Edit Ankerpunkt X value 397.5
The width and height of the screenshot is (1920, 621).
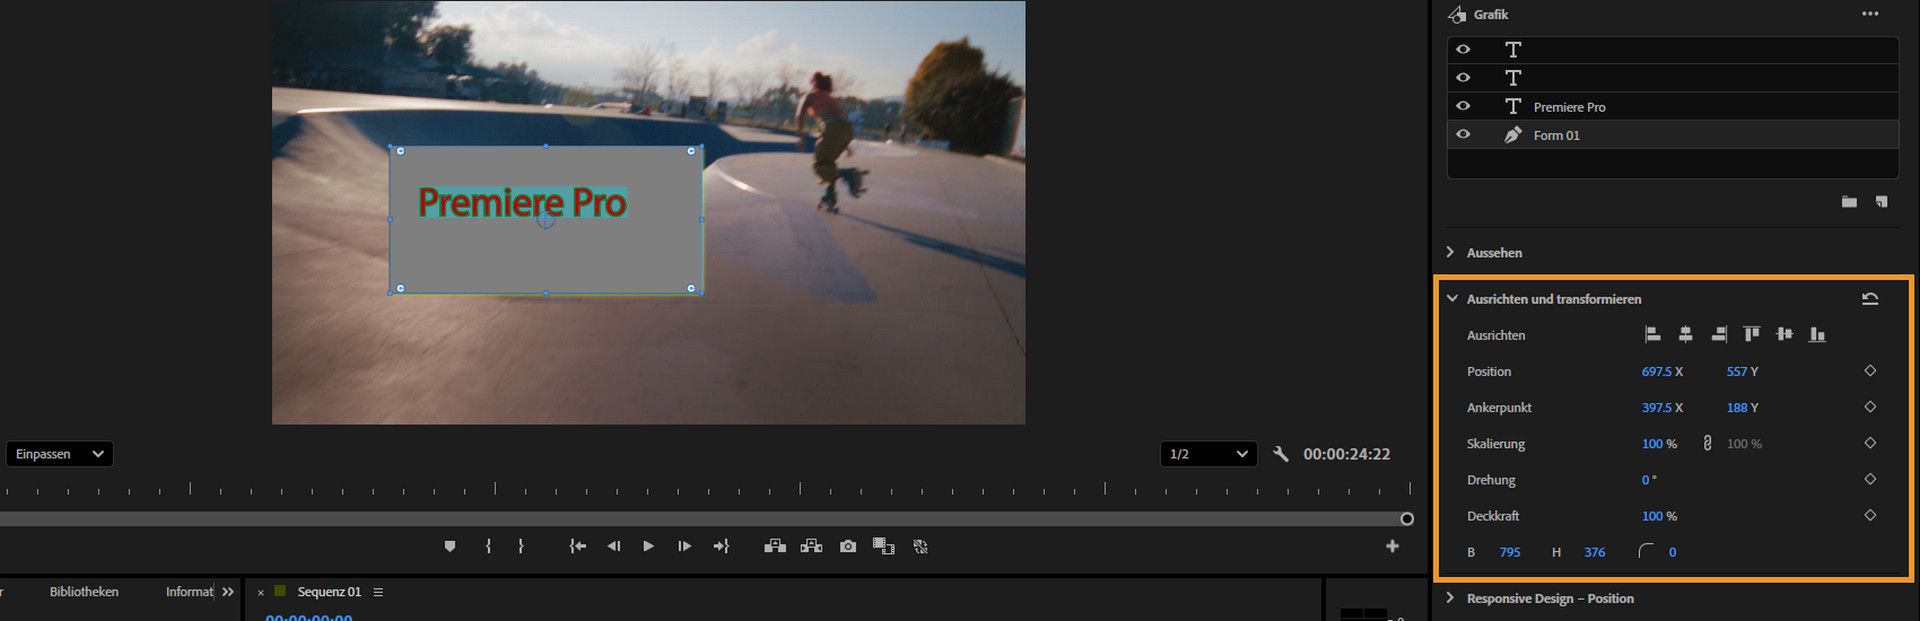point(1656,407)
